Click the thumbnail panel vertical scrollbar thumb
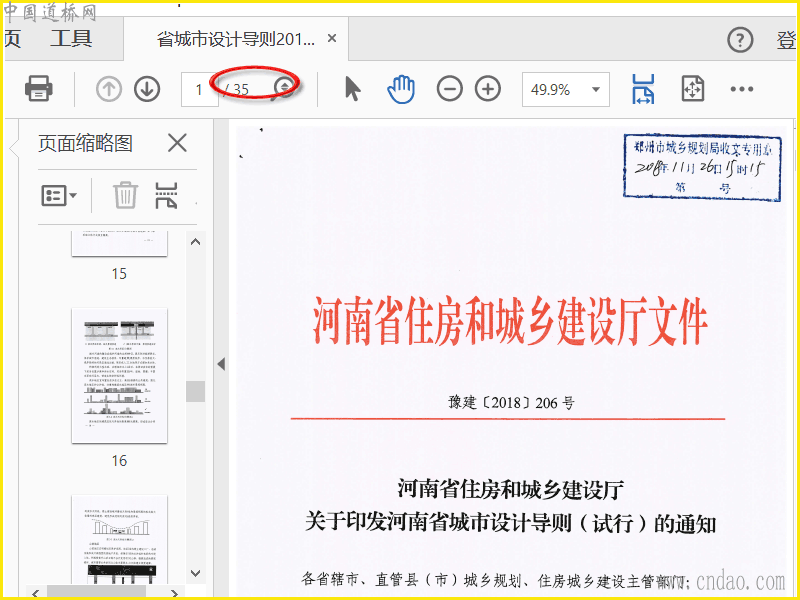The width and height of the screenshot is (800, 600). point(195,391)
